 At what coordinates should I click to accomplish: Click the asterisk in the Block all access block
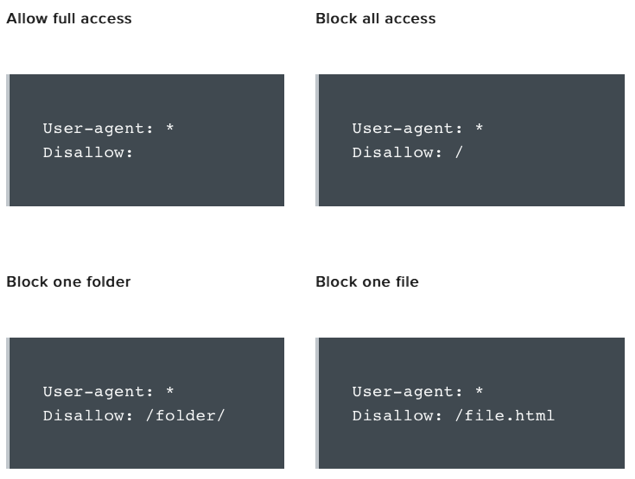[x=479, y=129]
